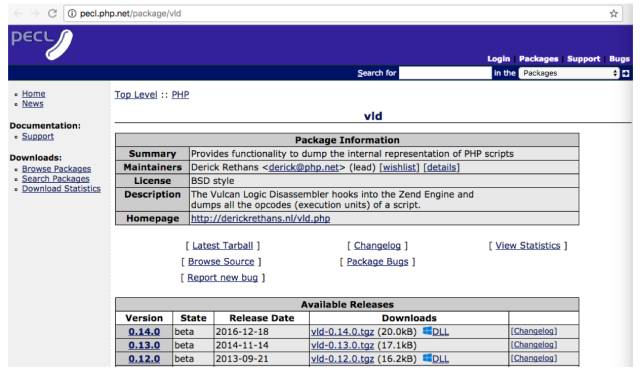
Task: Click Windows DLL icon for 0.12.0
Action: pyautogui.click(x=427, y=358)
